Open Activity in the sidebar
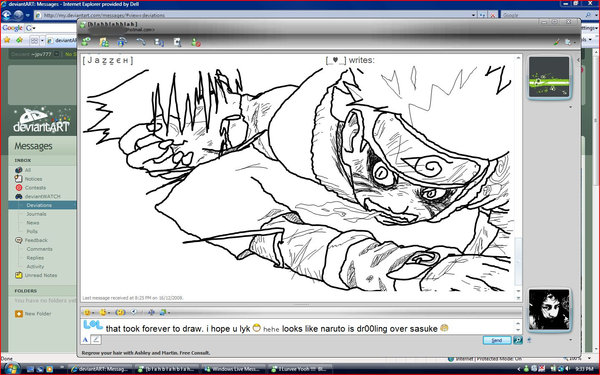The width and height of the screenshot is (600, 375). [35, 266]
